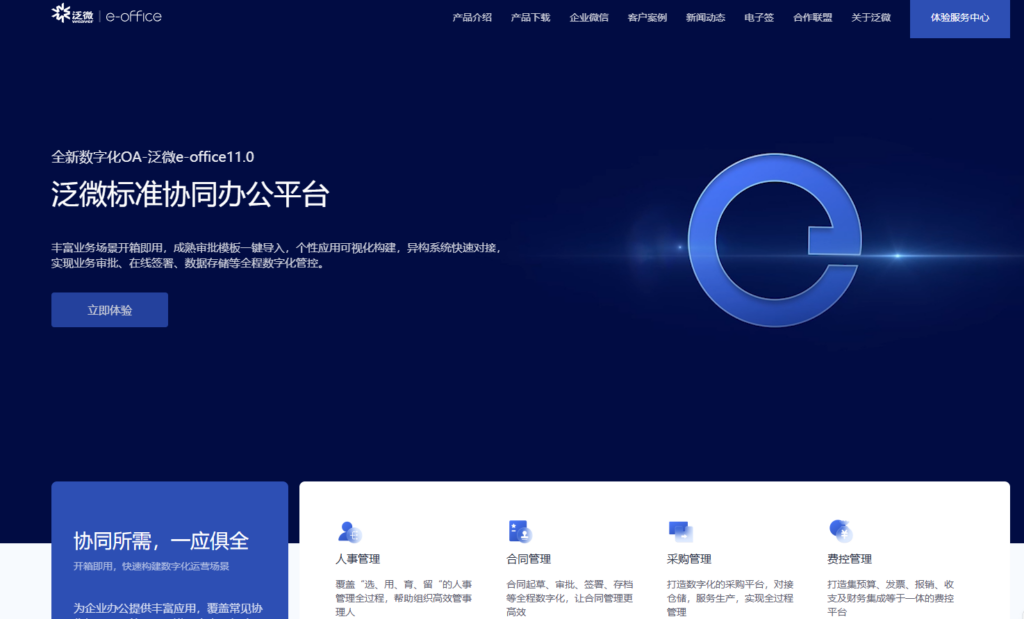Click the e-office wordmark beside the logo
This screenshot has width=1024, height=619.
tap(132, 14)
